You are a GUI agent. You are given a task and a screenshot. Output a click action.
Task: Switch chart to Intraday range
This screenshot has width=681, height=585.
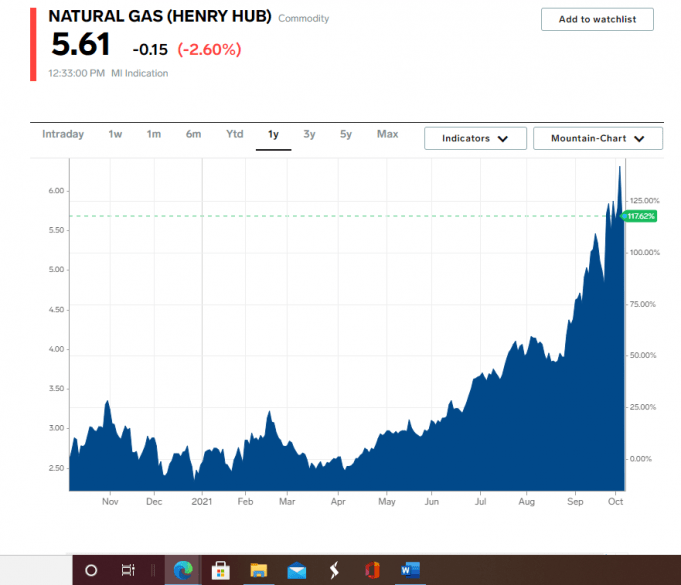[x=63, y=134]
